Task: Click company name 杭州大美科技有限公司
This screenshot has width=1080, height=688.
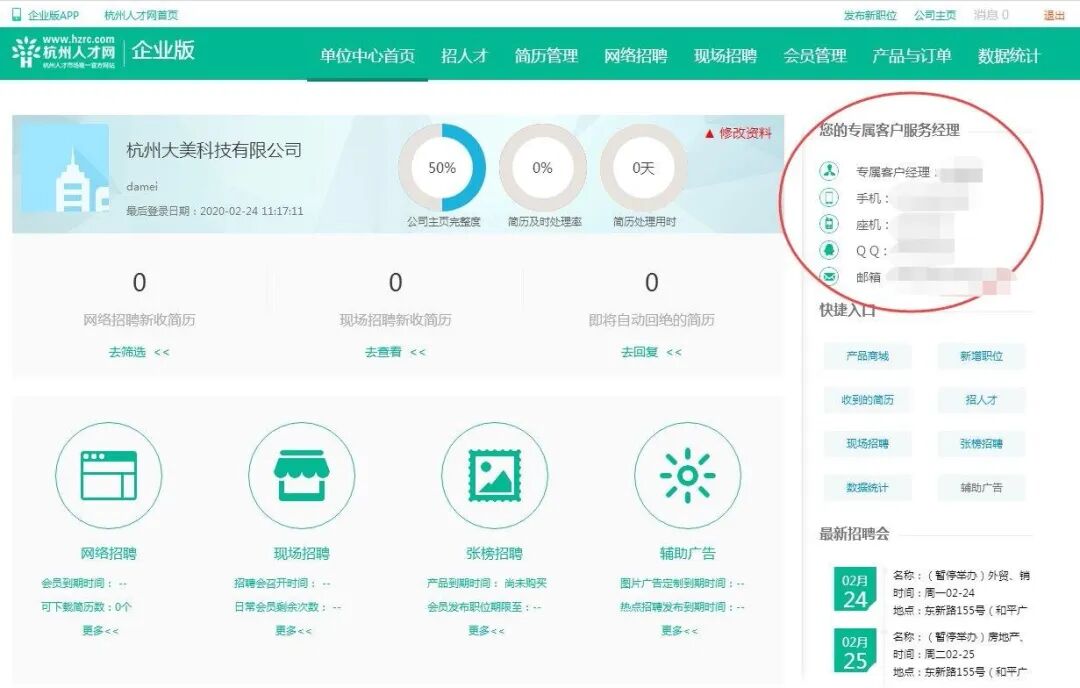Action: [x=214, y=150]
